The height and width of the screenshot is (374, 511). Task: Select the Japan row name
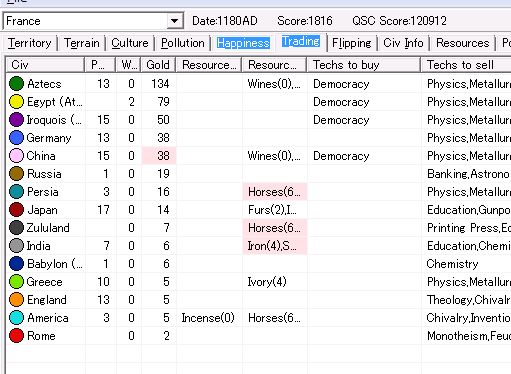(x=42, y=210)
